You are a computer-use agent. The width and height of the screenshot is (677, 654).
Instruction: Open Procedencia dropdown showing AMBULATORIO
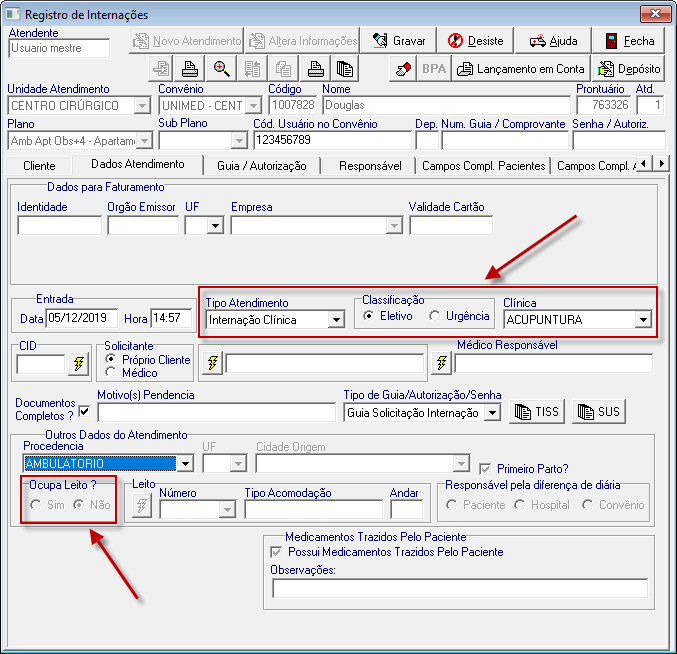(185, 464)
